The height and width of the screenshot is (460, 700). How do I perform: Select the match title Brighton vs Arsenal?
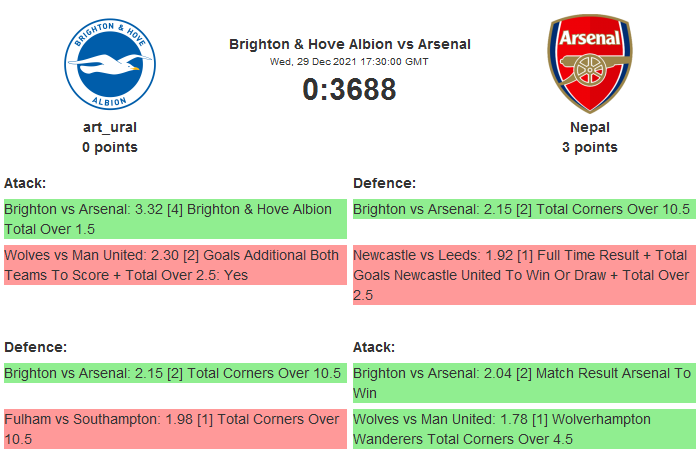click(x=349, y=44)
